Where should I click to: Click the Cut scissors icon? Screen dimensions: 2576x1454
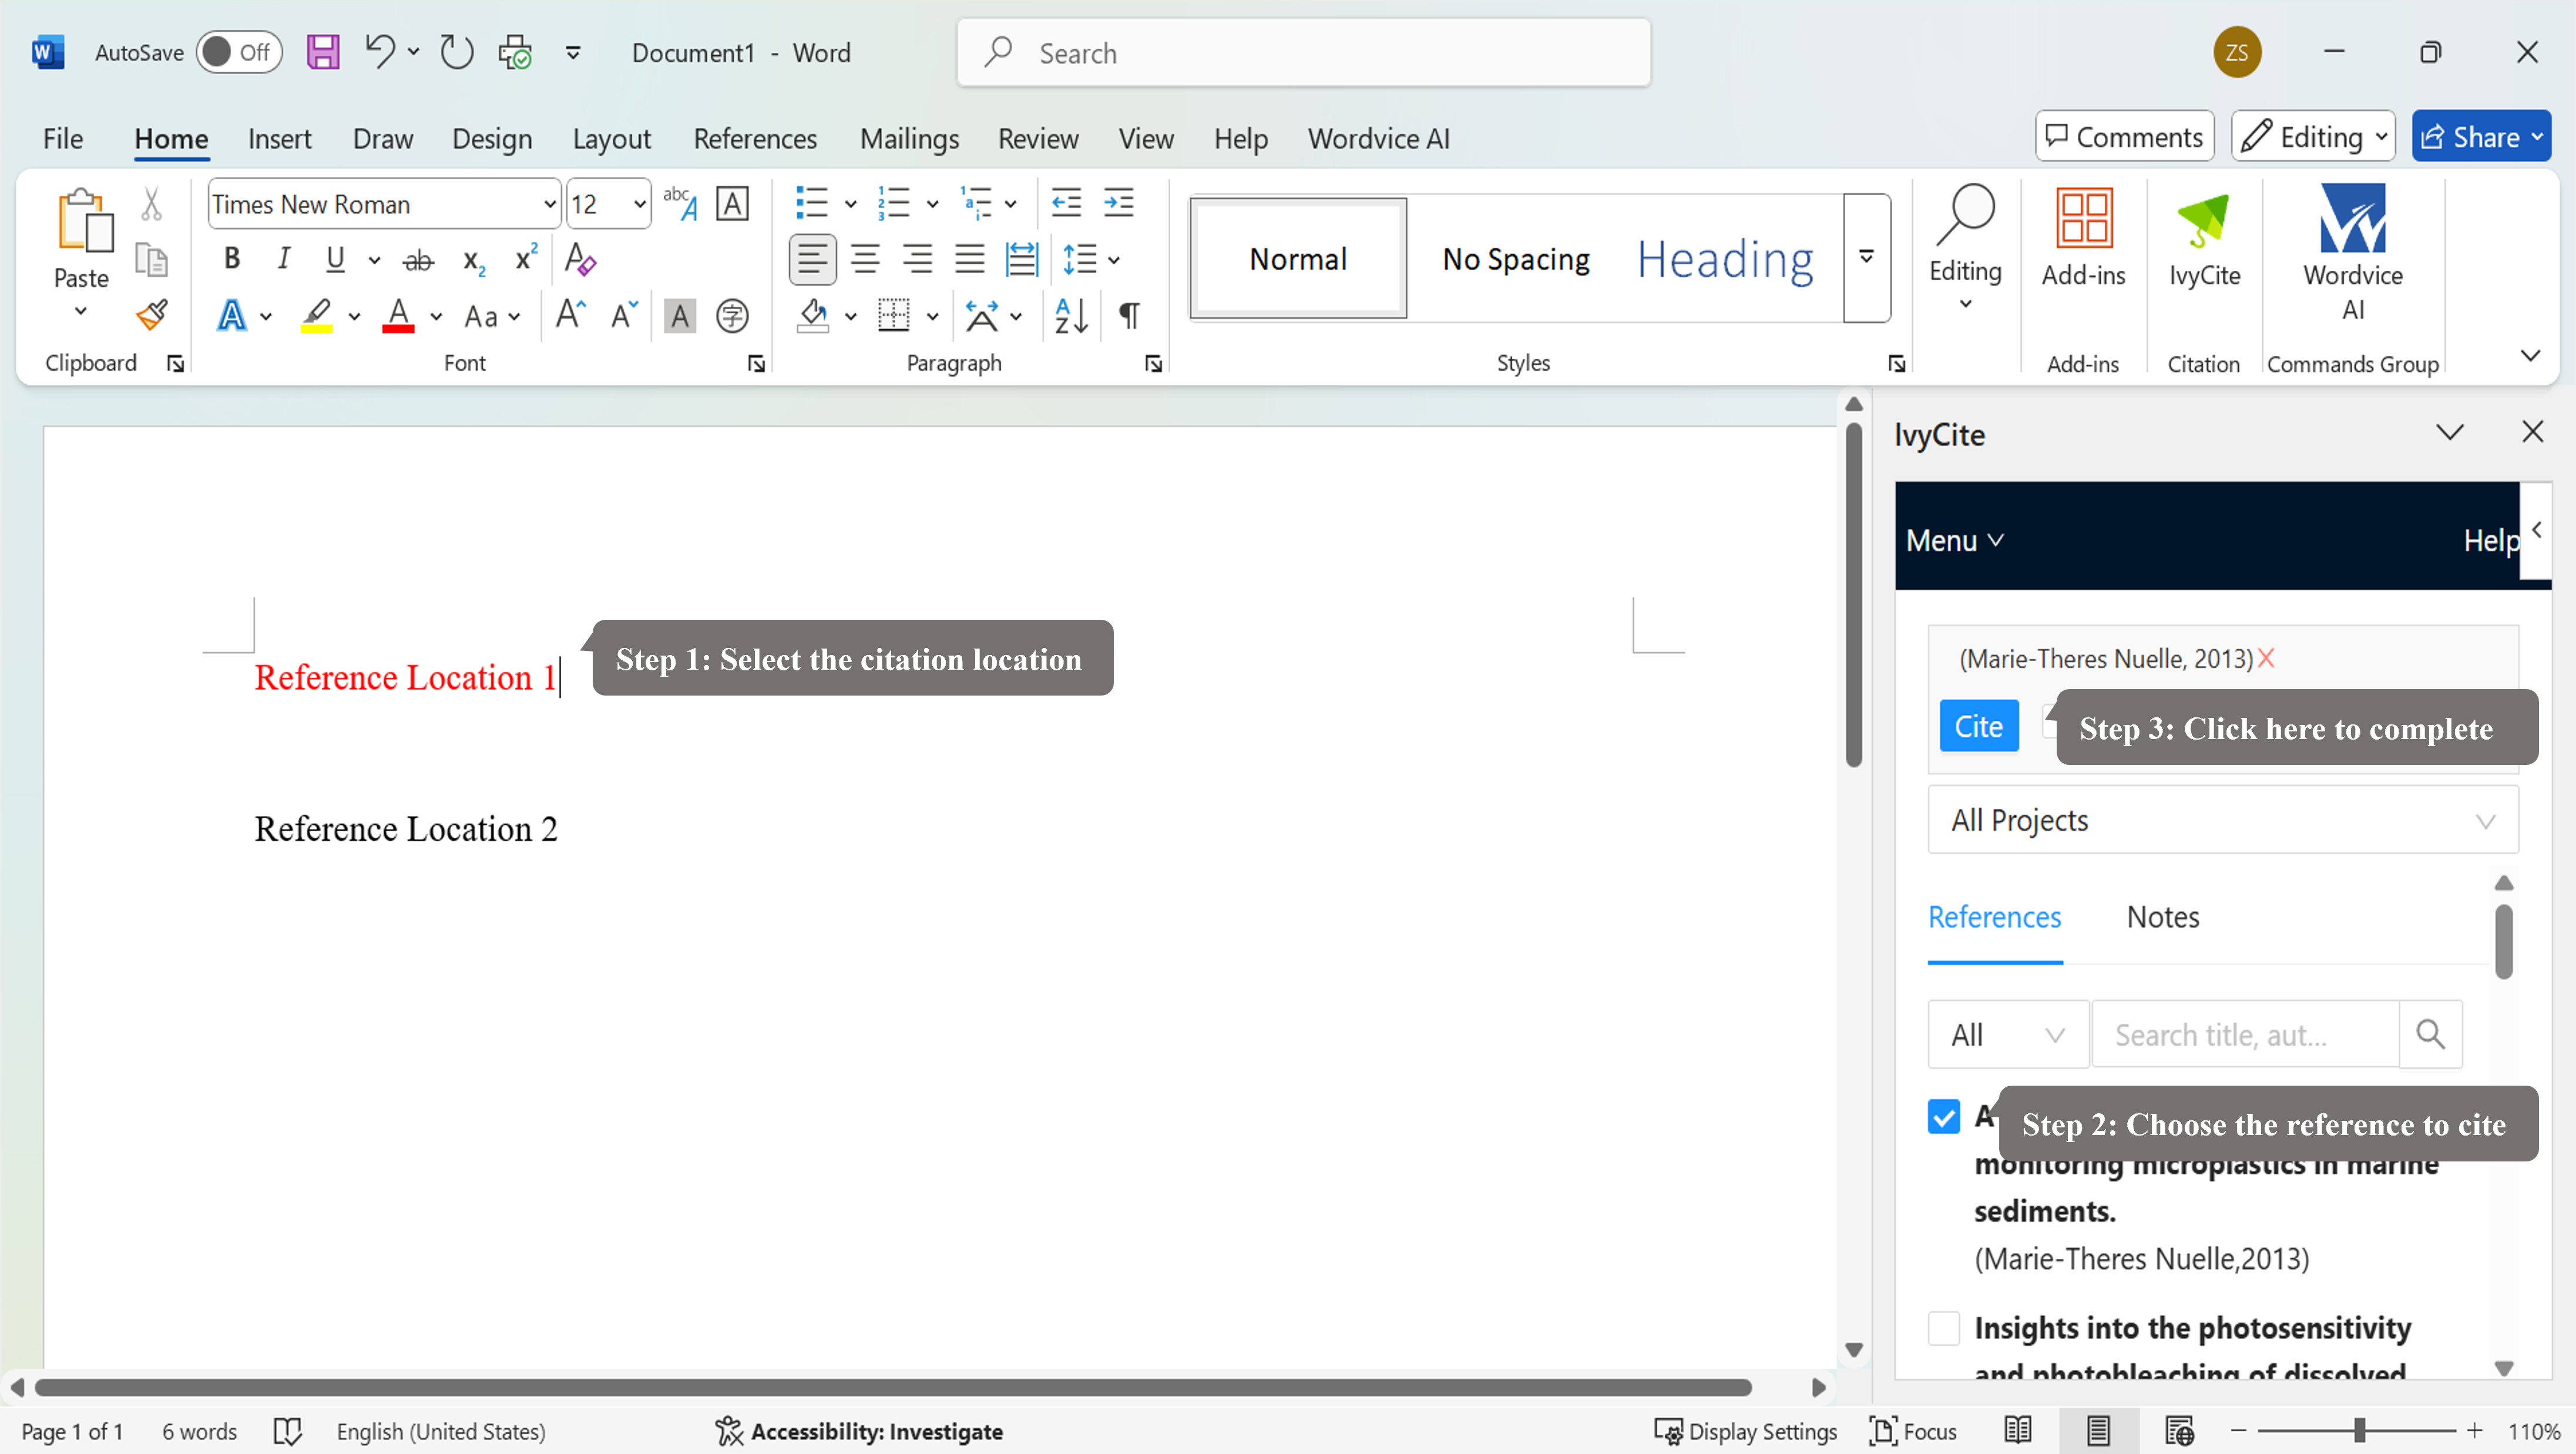[x=151, y=204]
